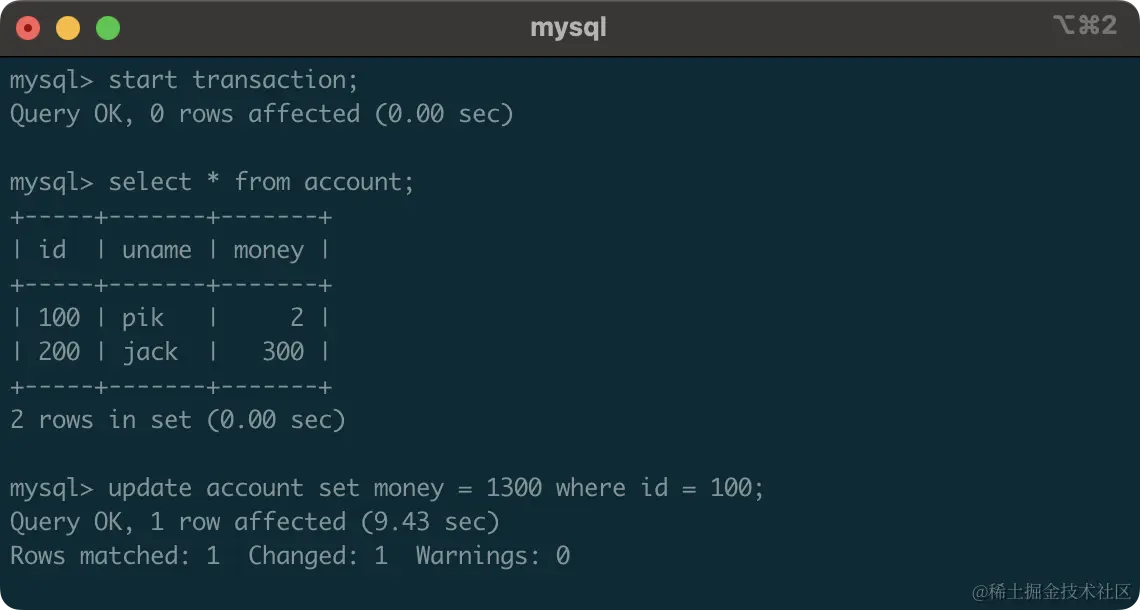Image resolution: width=1140 pixels, height=610 pixels.
Task: Click the ⌥⌘2 shortcut indicator
Action: click(x=1084, y=26)
